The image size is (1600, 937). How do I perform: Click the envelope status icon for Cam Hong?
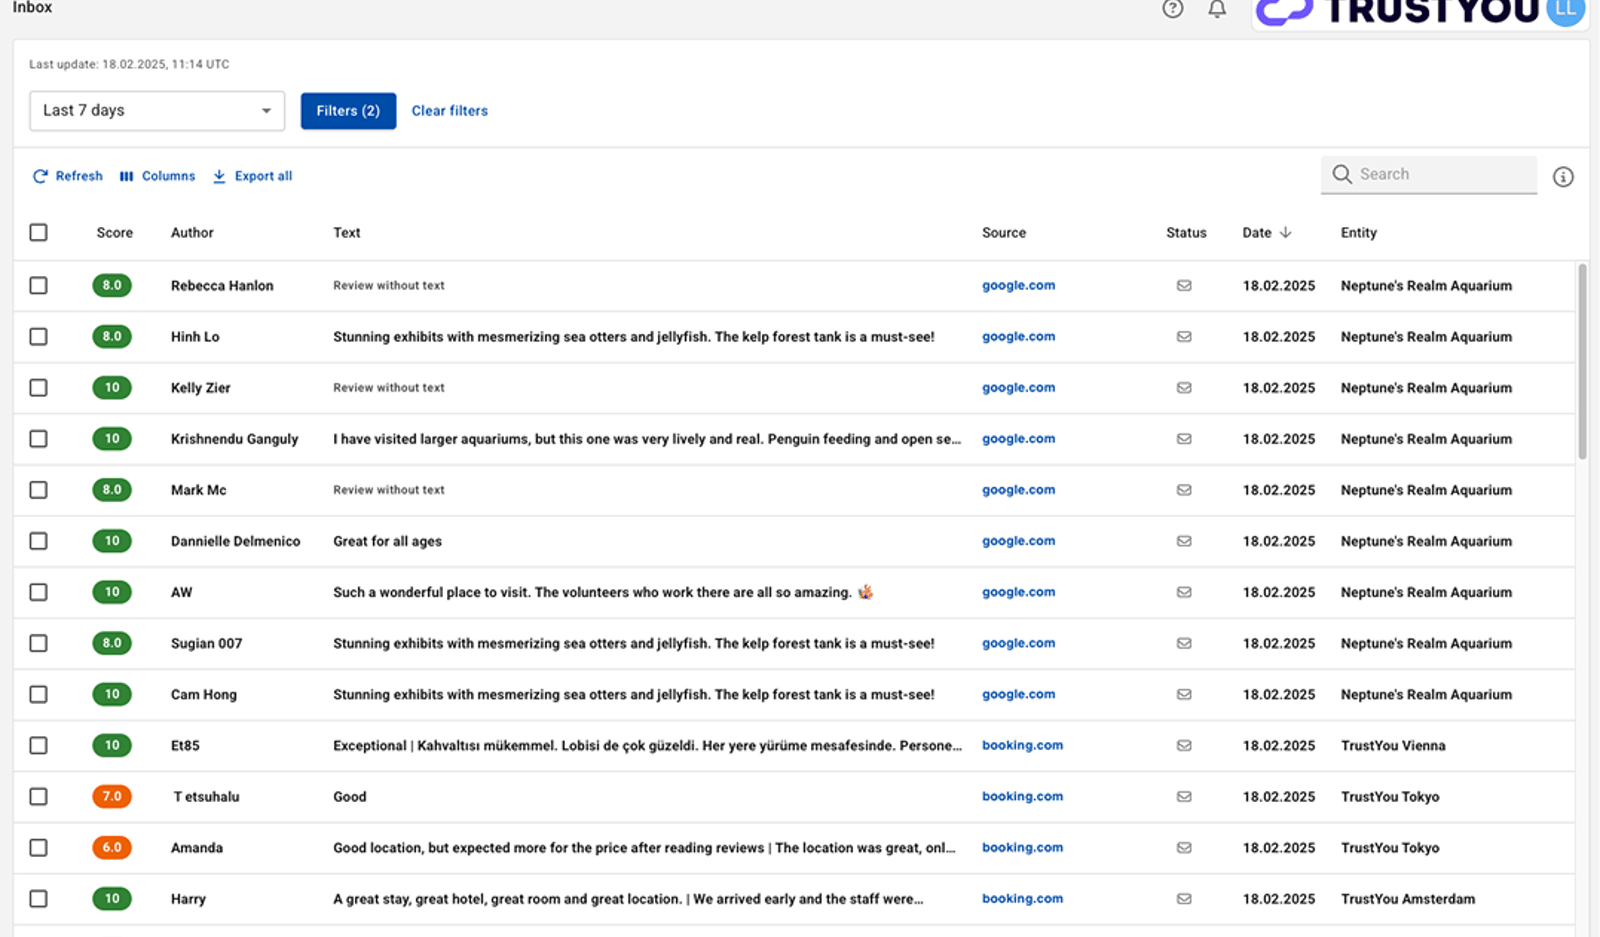pos(1184,694)
